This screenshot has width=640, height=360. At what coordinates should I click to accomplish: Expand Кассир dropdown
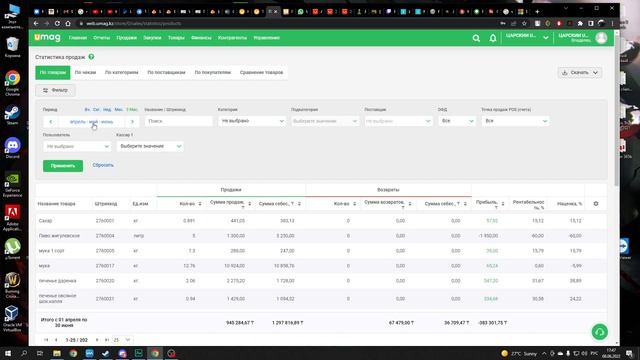(x=150, y=146)
